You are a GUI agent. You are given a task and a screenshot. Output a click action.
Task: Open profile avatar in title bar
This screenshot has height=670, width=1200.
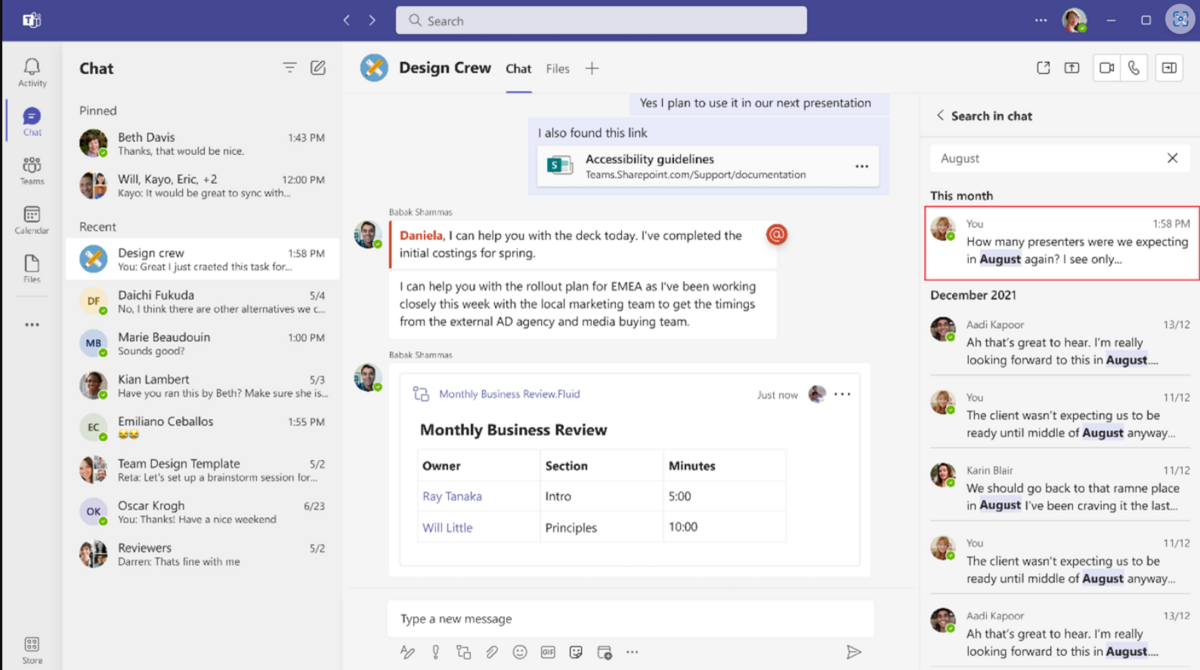pos(1074,20)
